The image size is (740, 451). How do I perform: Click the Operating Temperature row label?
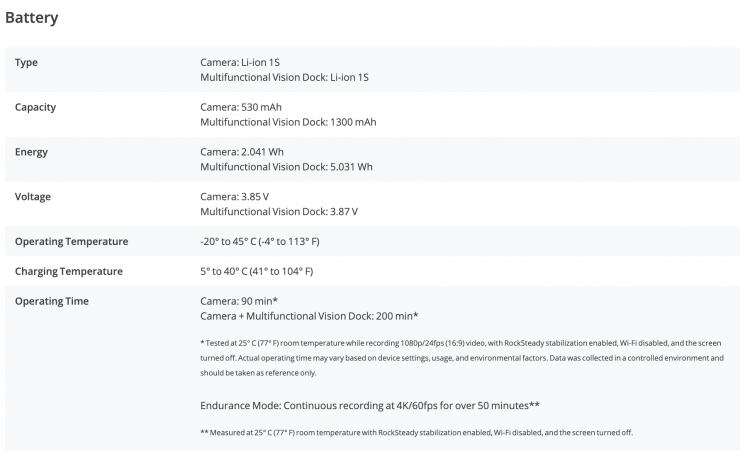tap(72, 241)
